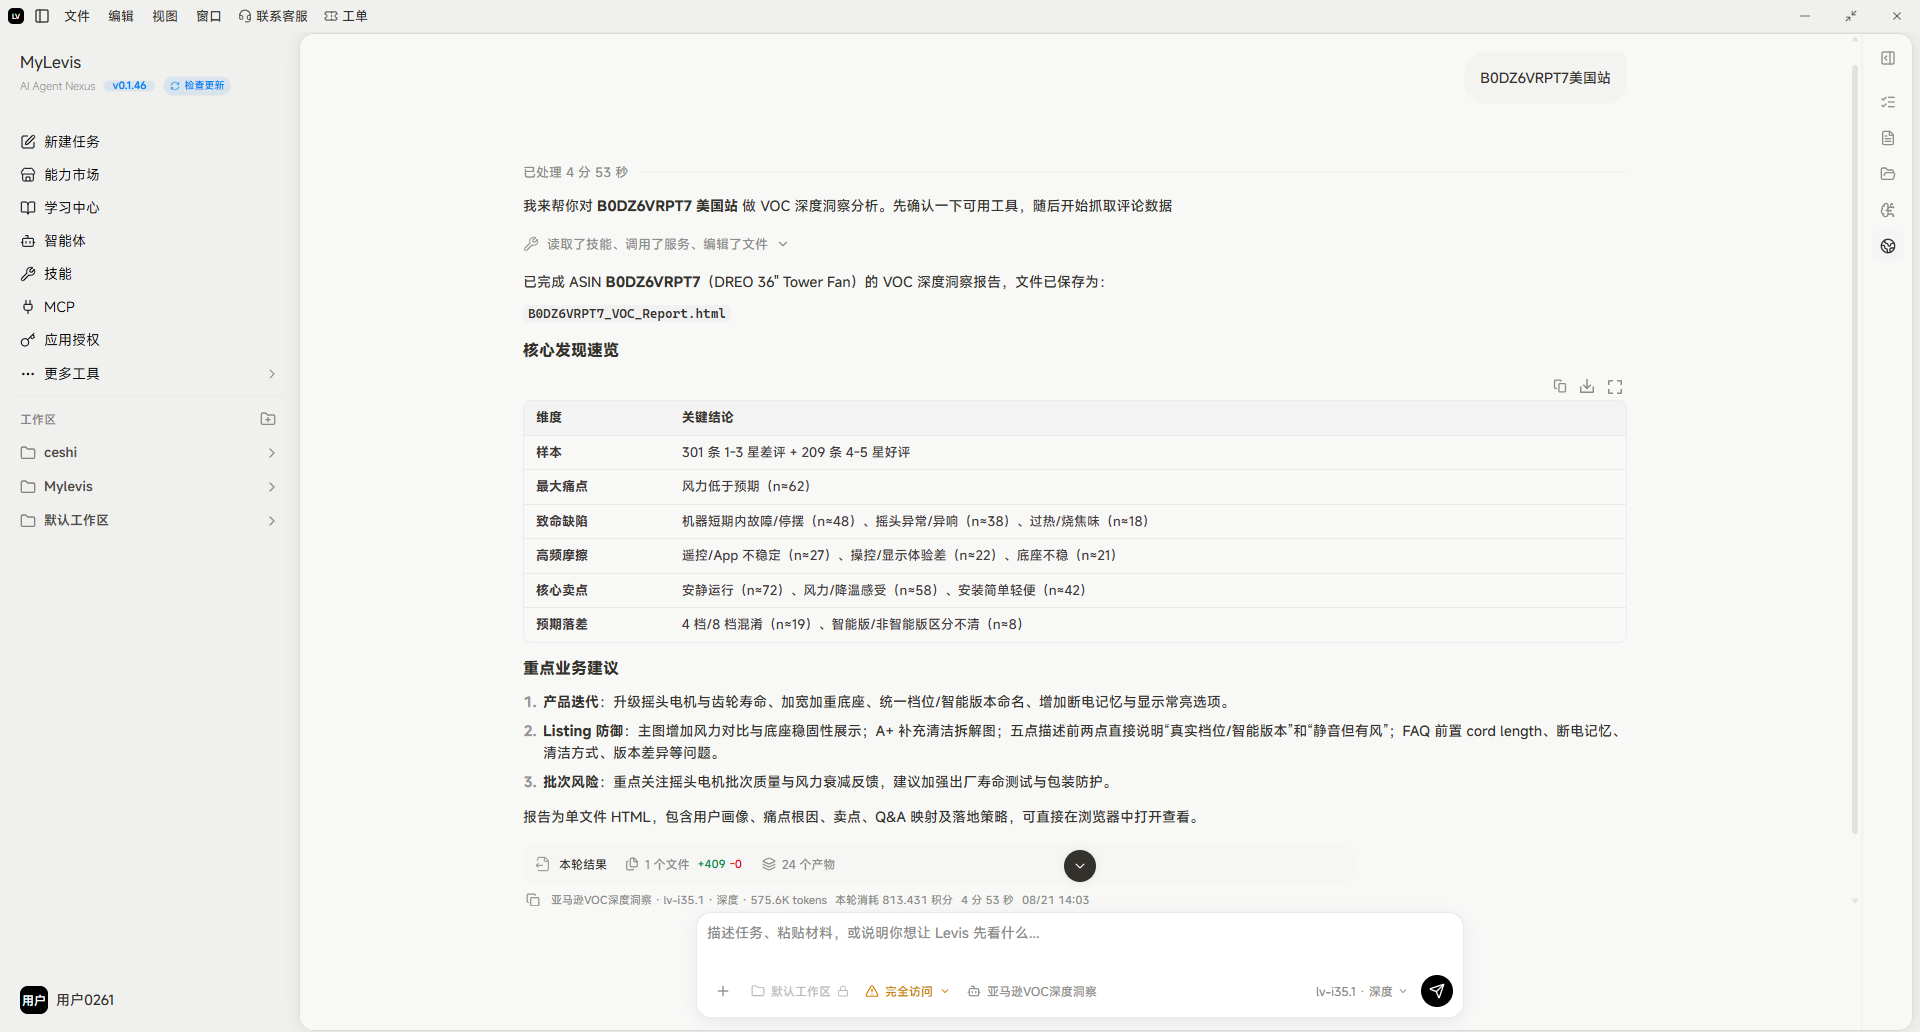This screenshot has width=1920, height=1032.
Task: Open the folder icon in right panel
Action: pyautogui.click(x=1888, y=174)
